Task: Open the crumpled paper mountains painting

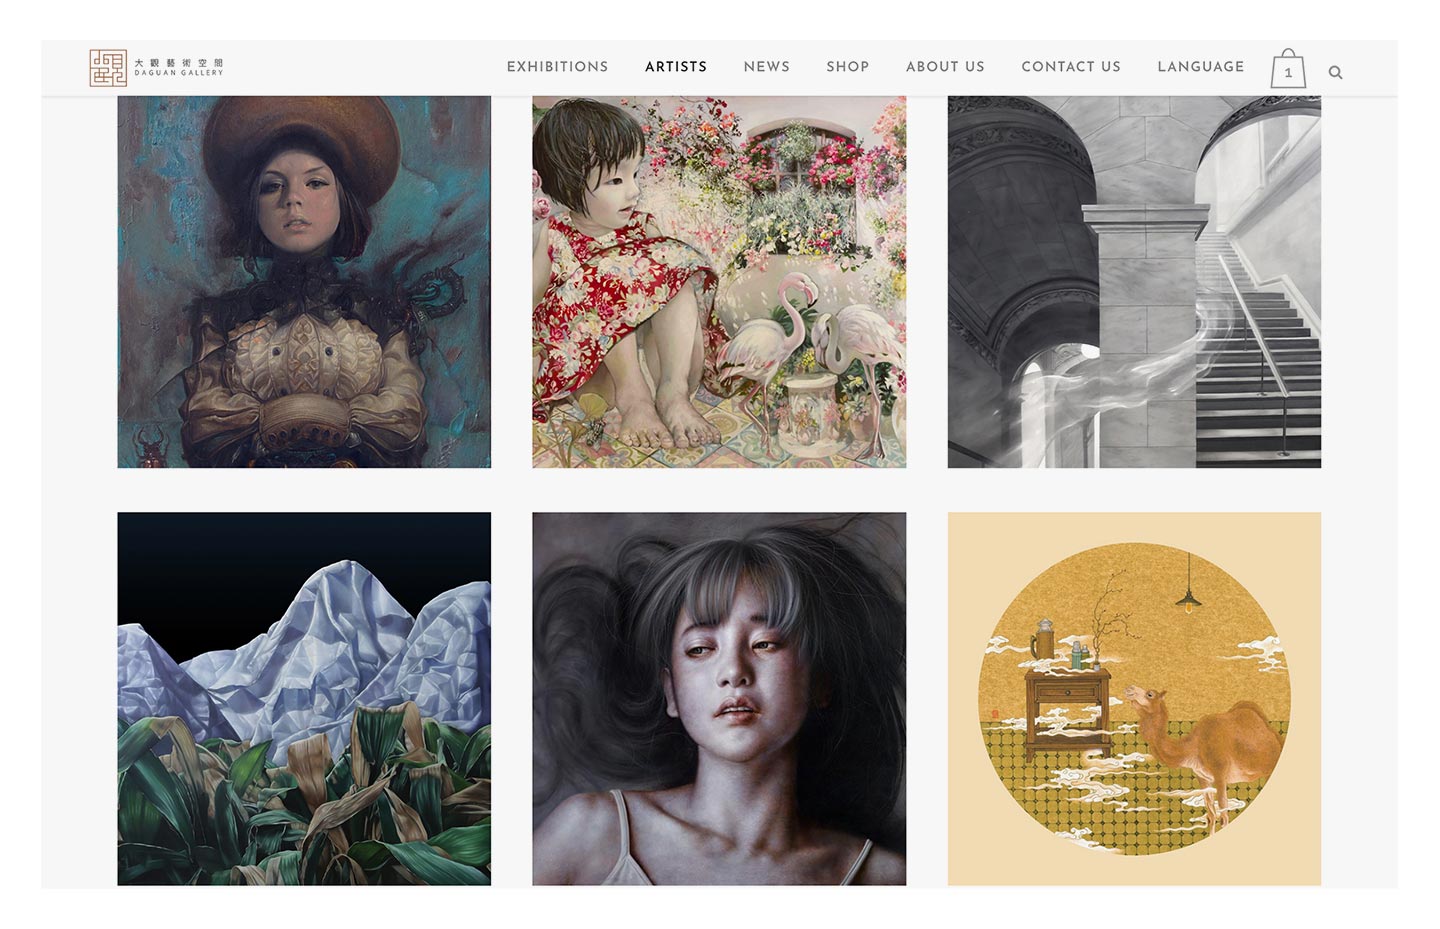Action: point(304,698)
